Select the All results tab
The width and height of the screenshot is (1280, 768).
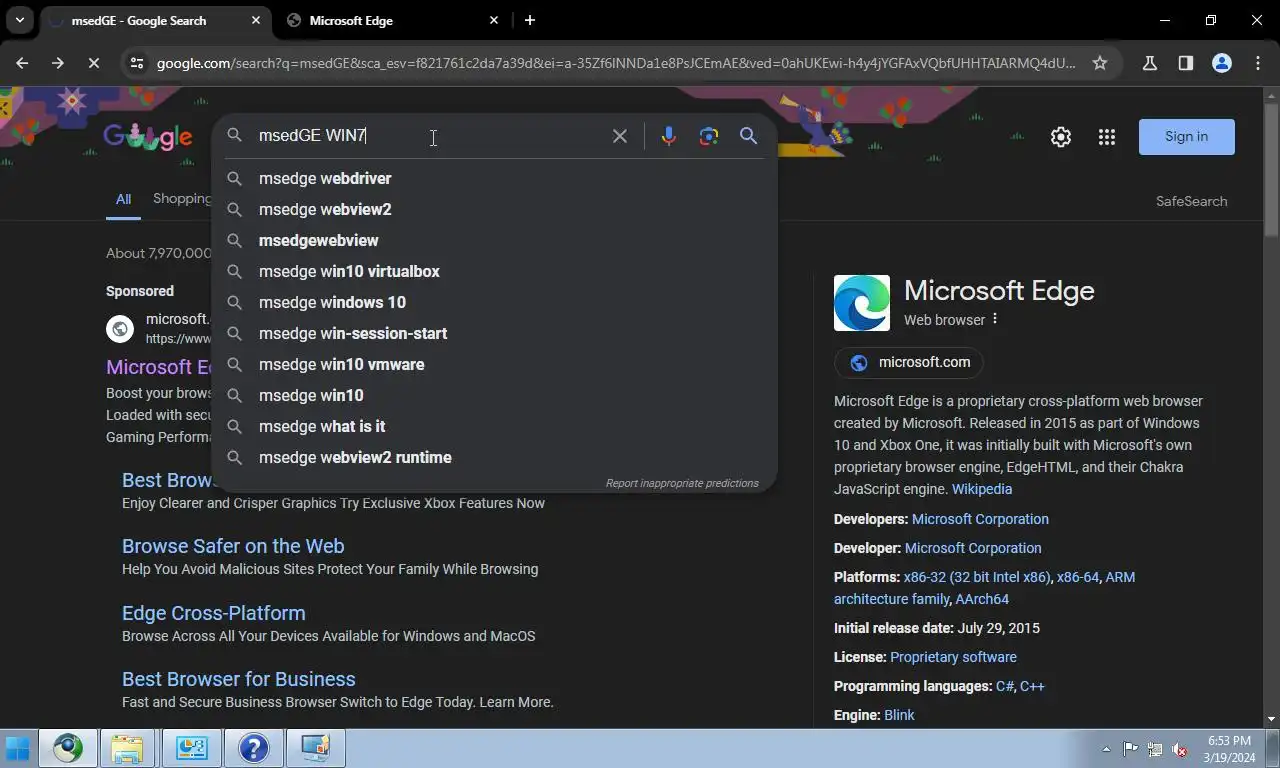(123, 199)
